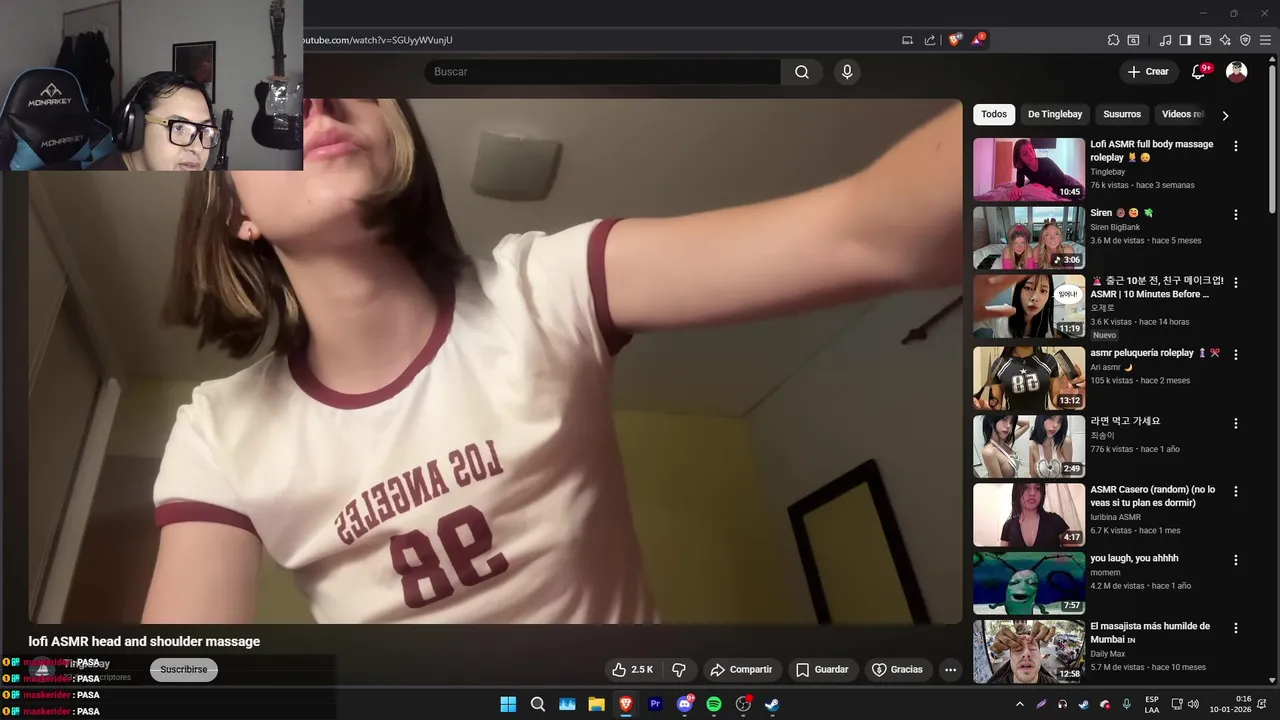Open options for El masajista más humilde

pos(1236,629)
